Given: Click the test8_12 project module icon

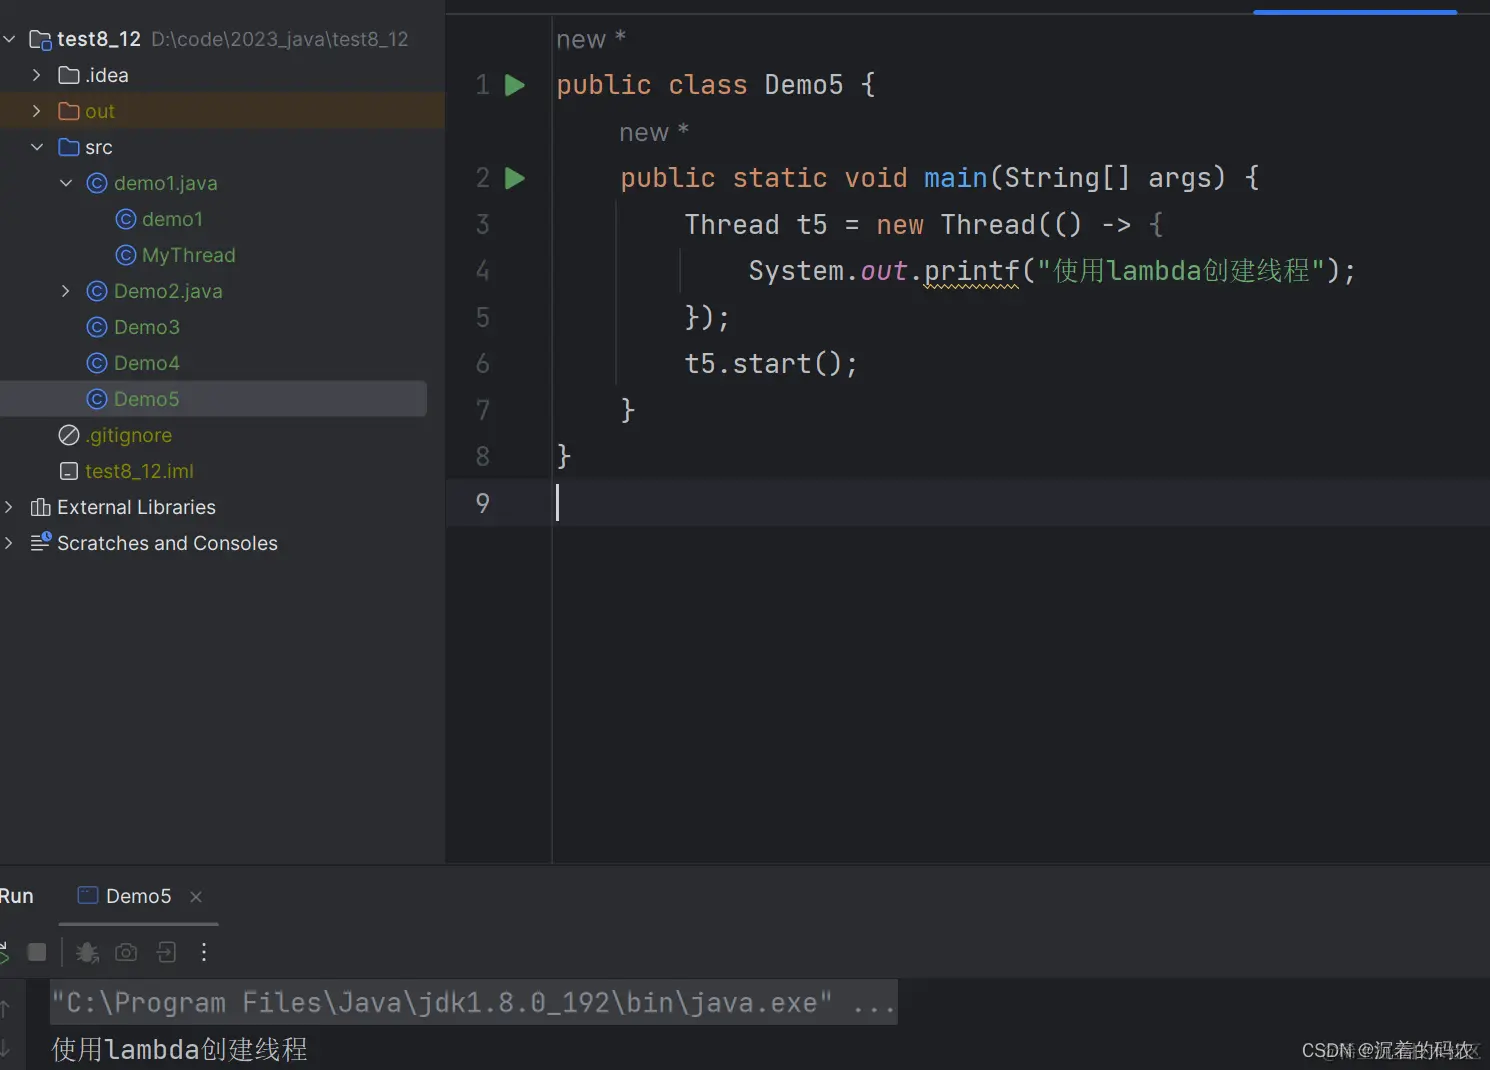Looking at the screenshot, I should [40, 40].
